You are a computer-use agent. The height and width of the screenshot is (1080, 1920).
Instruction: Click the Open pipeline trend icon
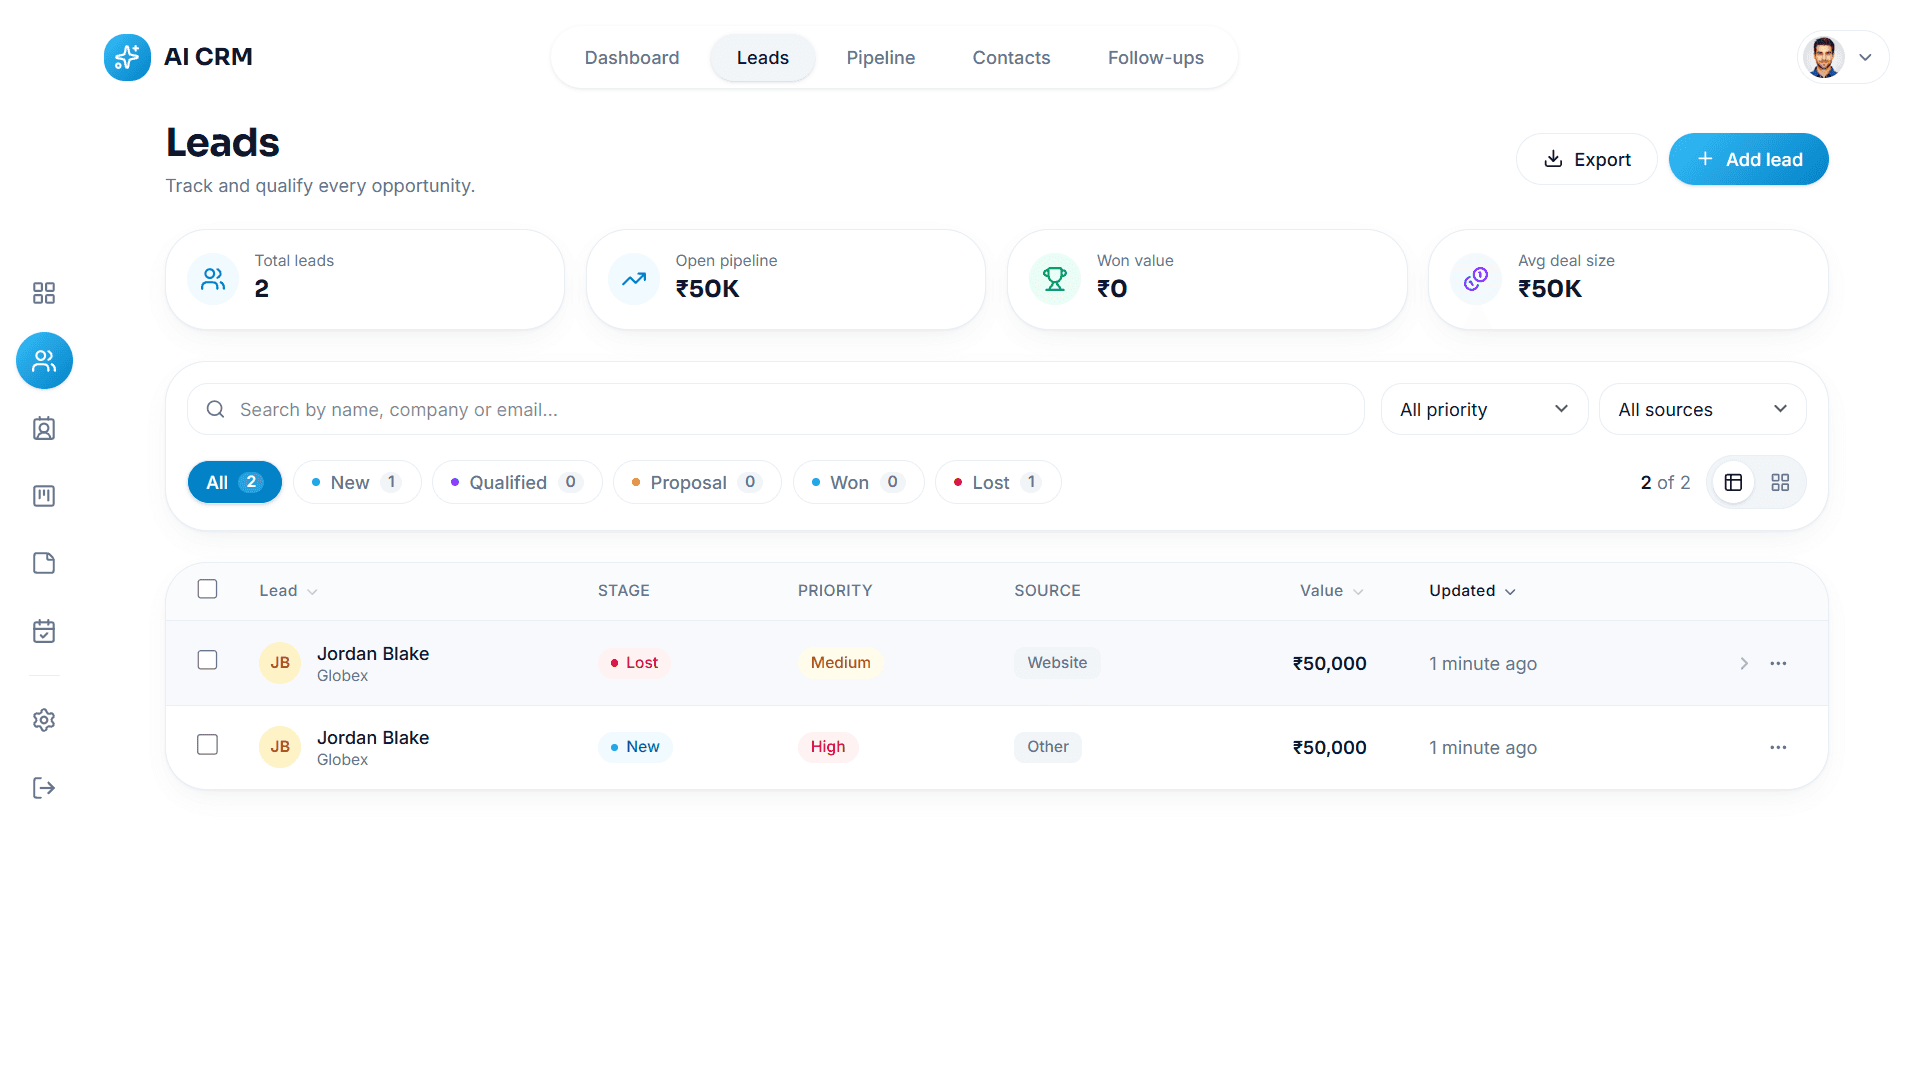click(634, 279)
